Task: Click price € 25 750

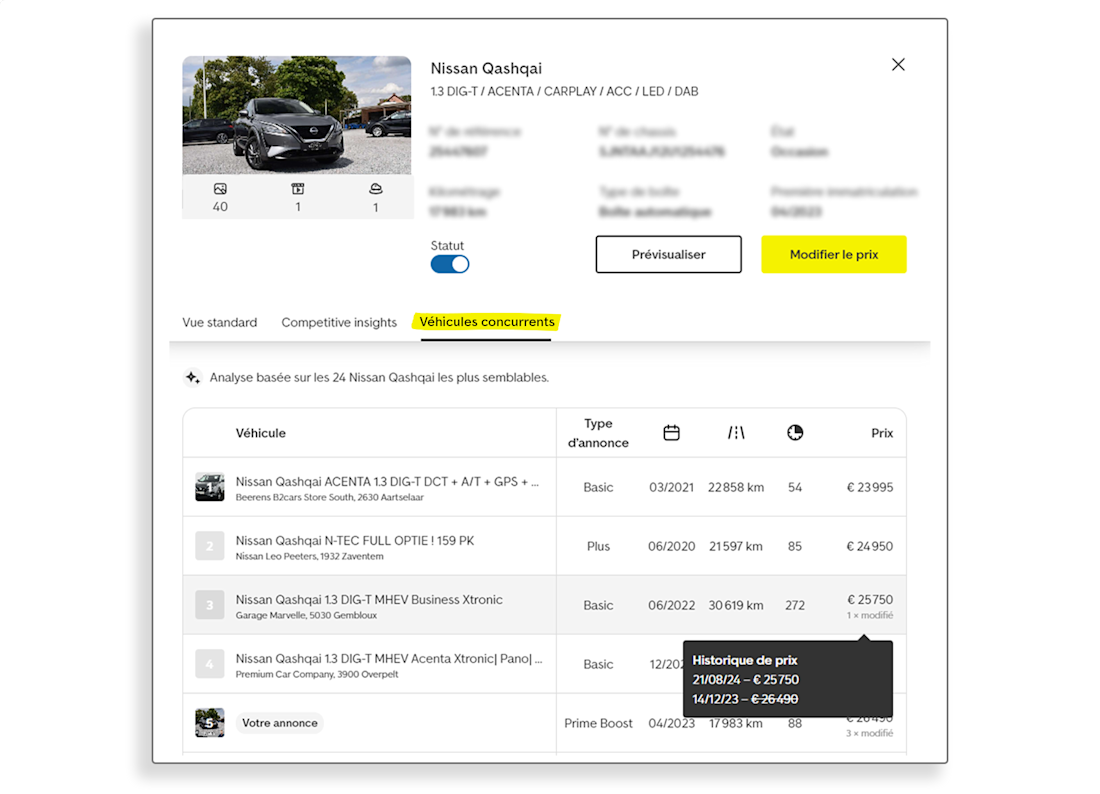Action: click(870, 600)
